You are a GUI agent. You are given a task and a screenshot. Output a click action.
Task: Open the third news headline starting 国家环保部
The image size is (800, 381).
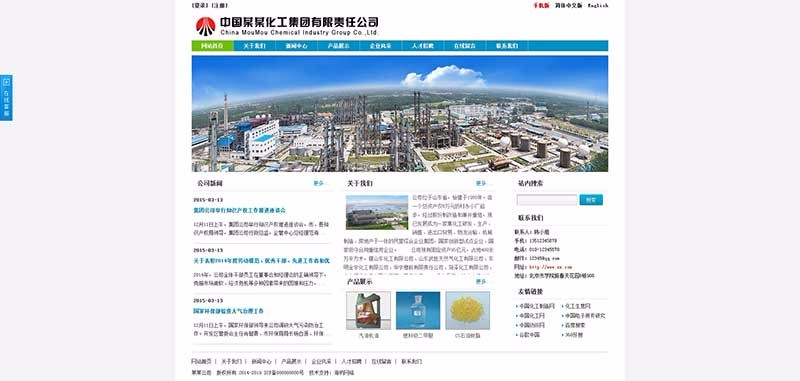tap(228, 311)
